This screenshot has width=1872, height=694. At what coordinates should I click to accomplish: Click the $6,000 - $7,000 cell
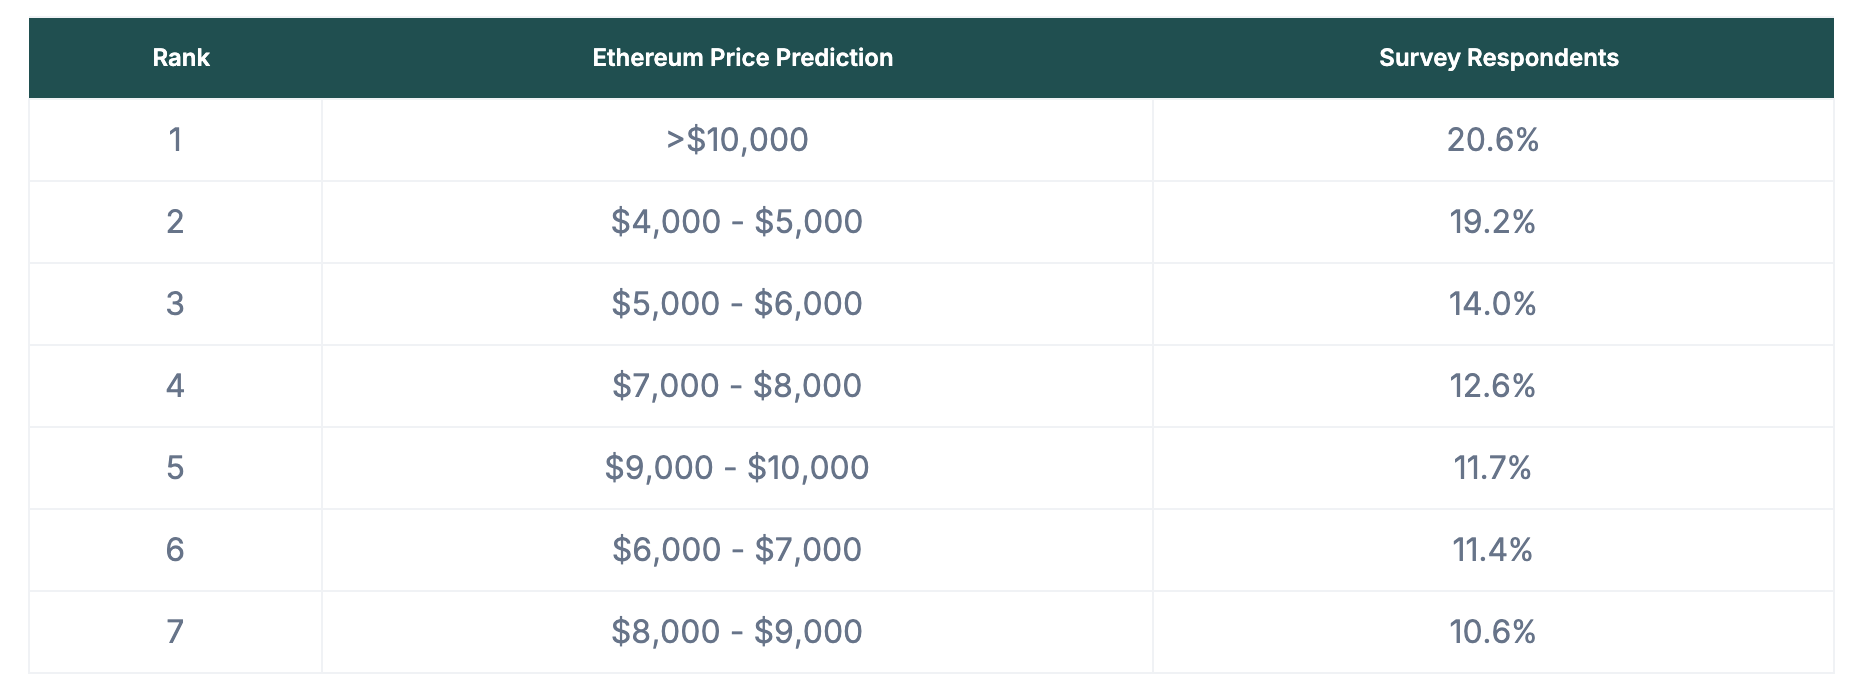(x=737, y=550)
